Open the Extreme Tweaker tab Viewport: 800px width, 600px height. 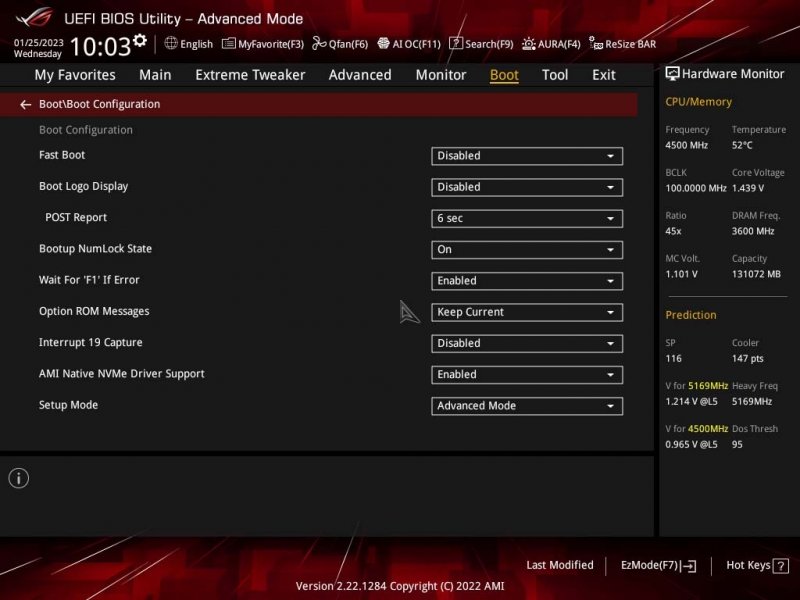250,75
